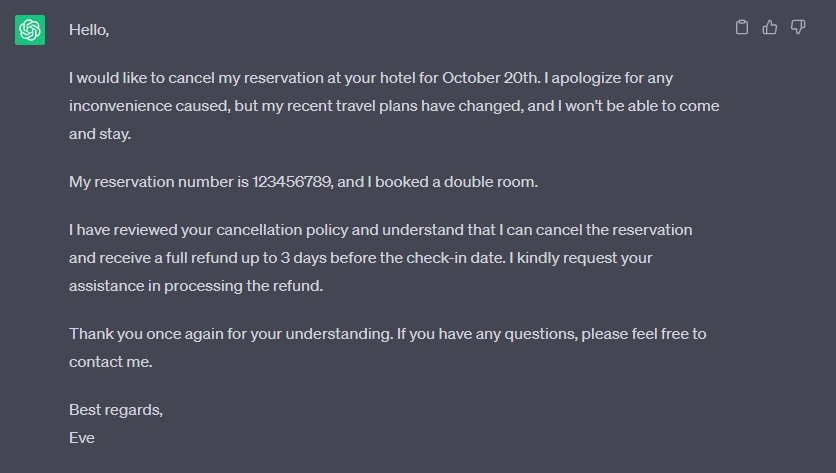
Task: Click the signature name "Eve"
Action: (82, 438)
